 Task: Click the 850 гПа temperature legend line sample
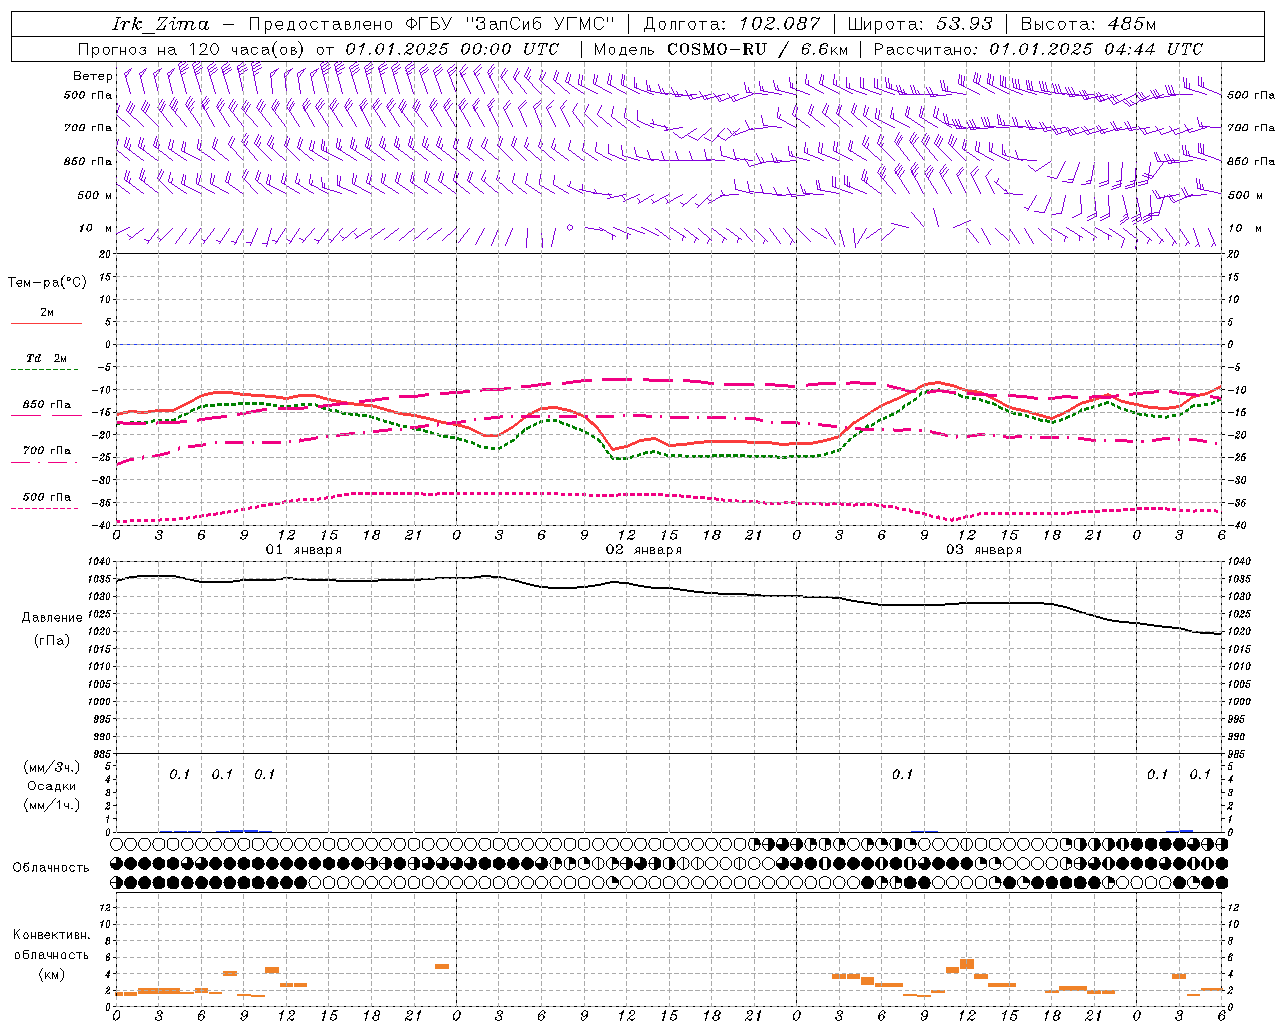coord(46,415)
